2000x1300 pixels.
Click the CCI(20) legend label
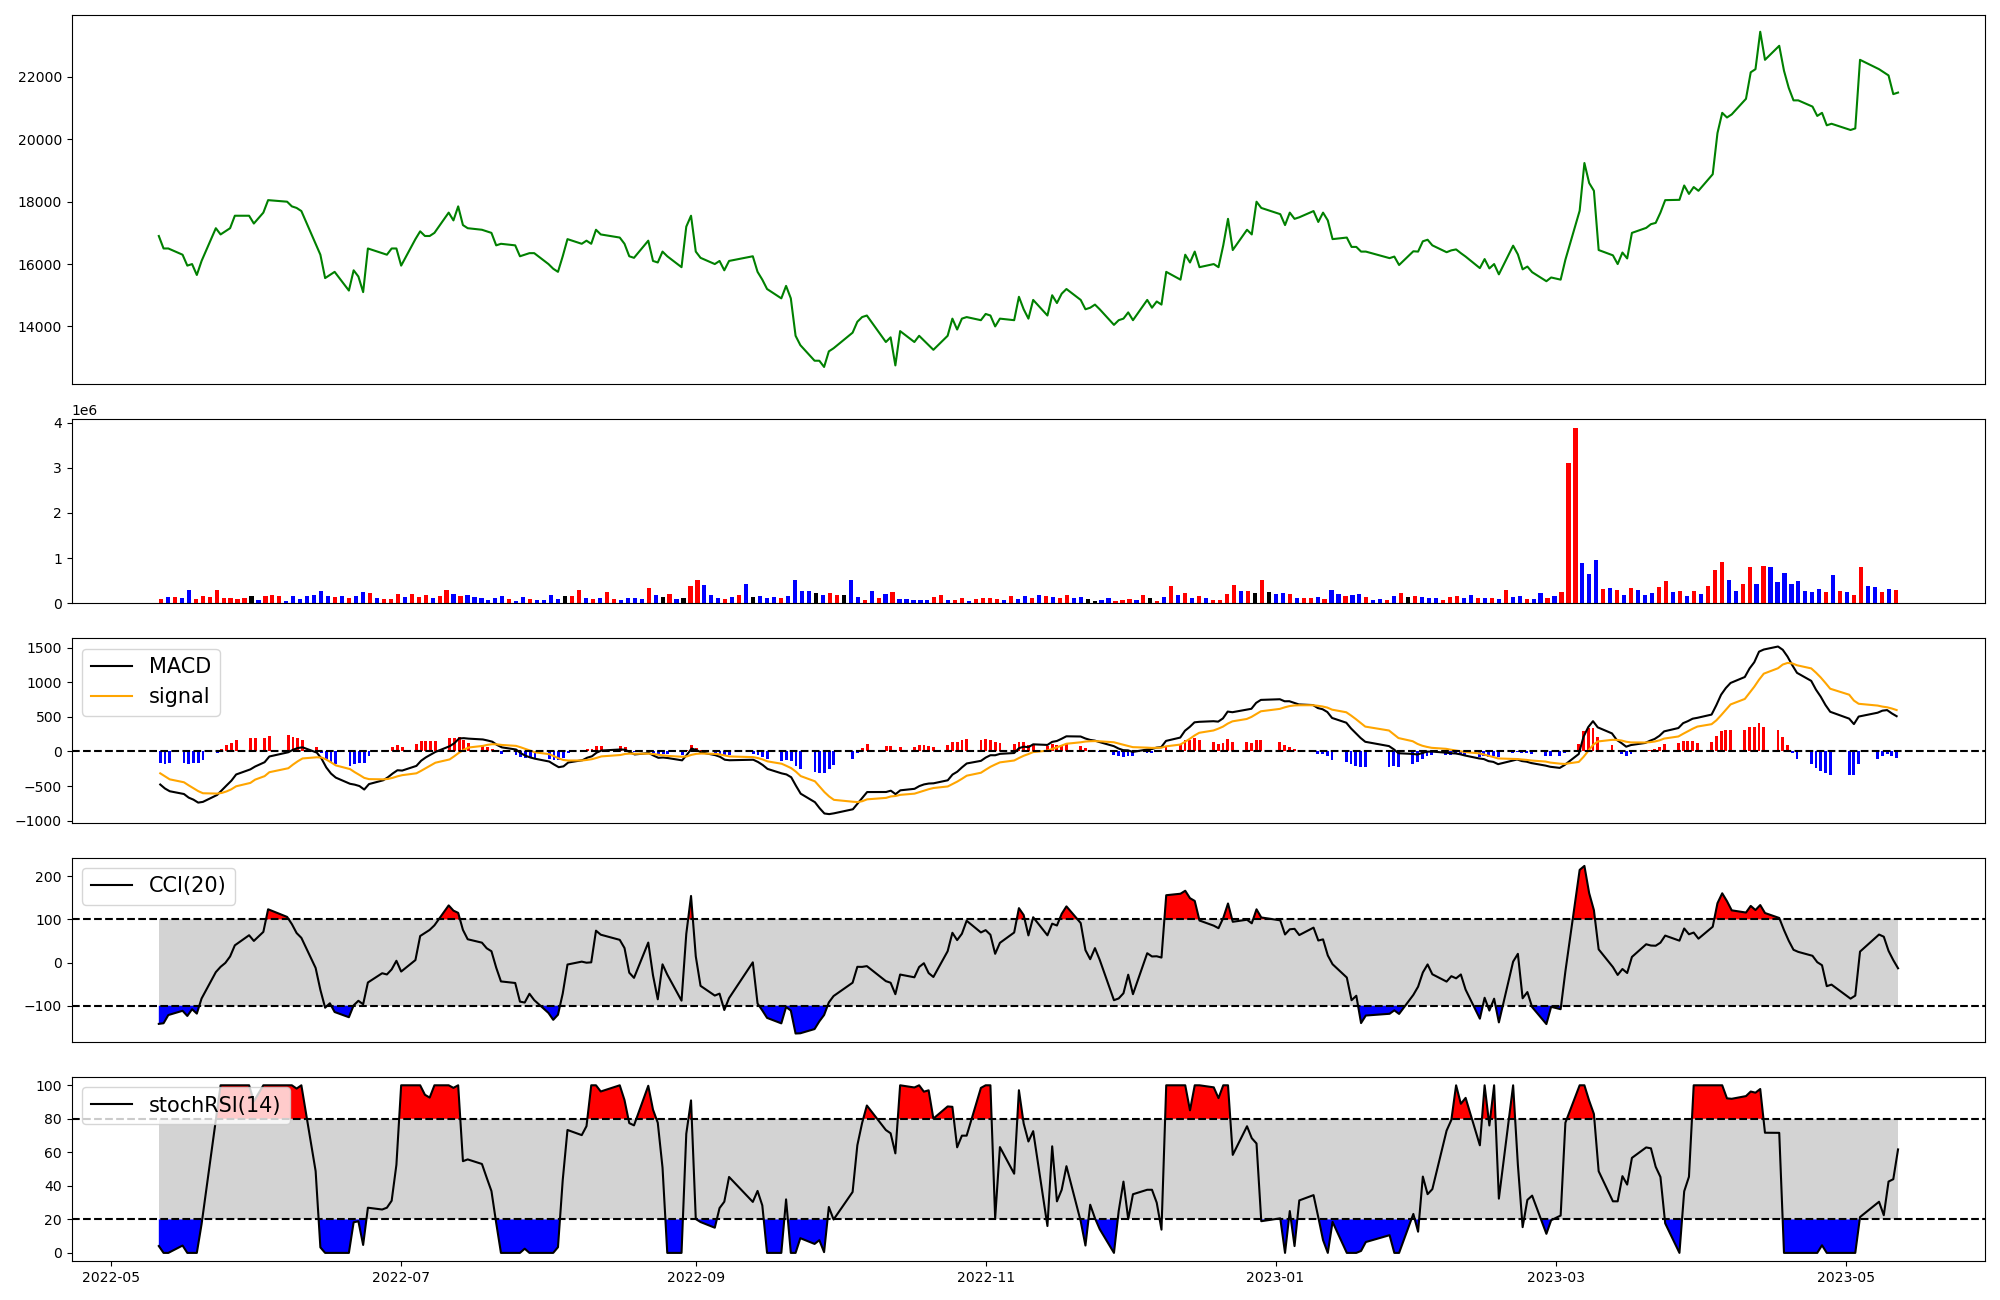point(187,885)
